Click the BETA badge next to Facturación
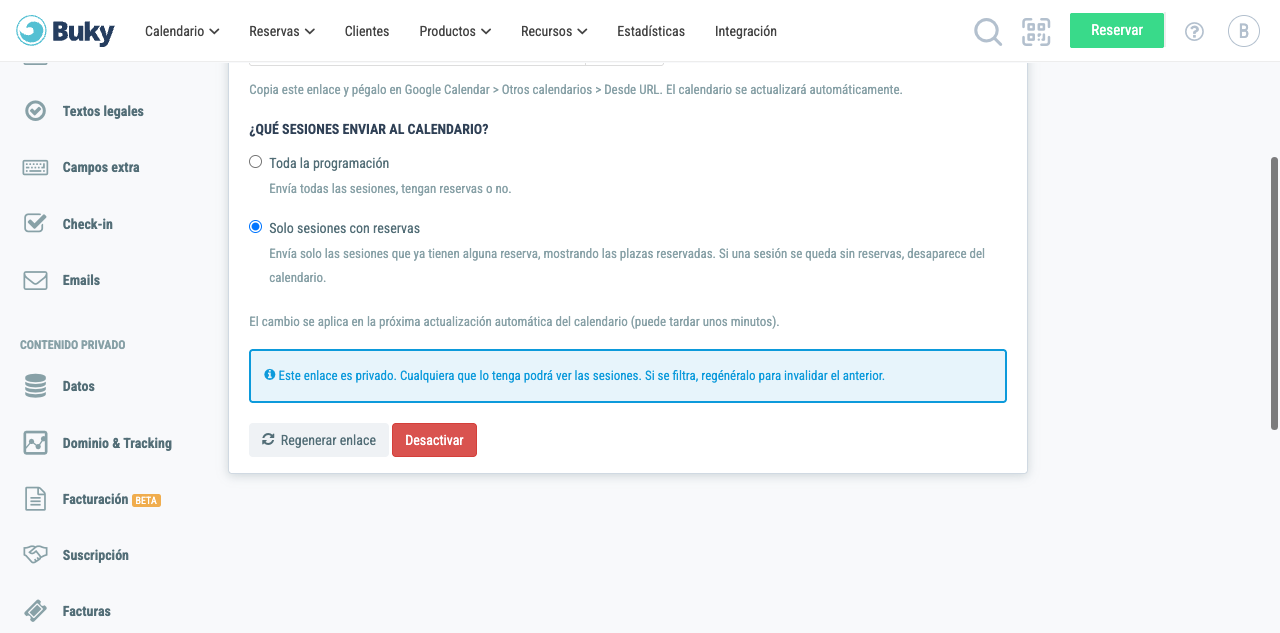 pos(147,500)
